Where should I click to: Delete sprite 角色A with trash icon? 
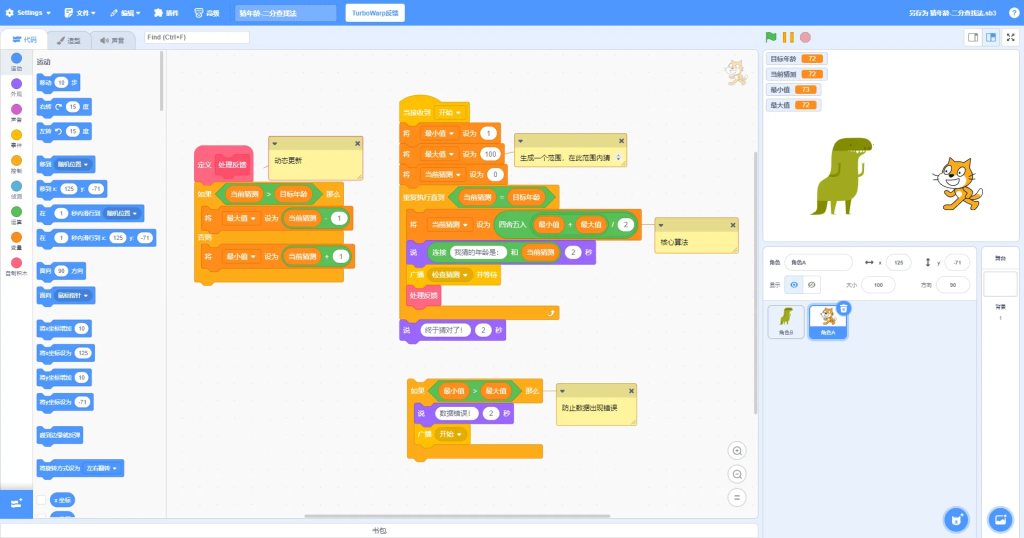pos(844,308)
